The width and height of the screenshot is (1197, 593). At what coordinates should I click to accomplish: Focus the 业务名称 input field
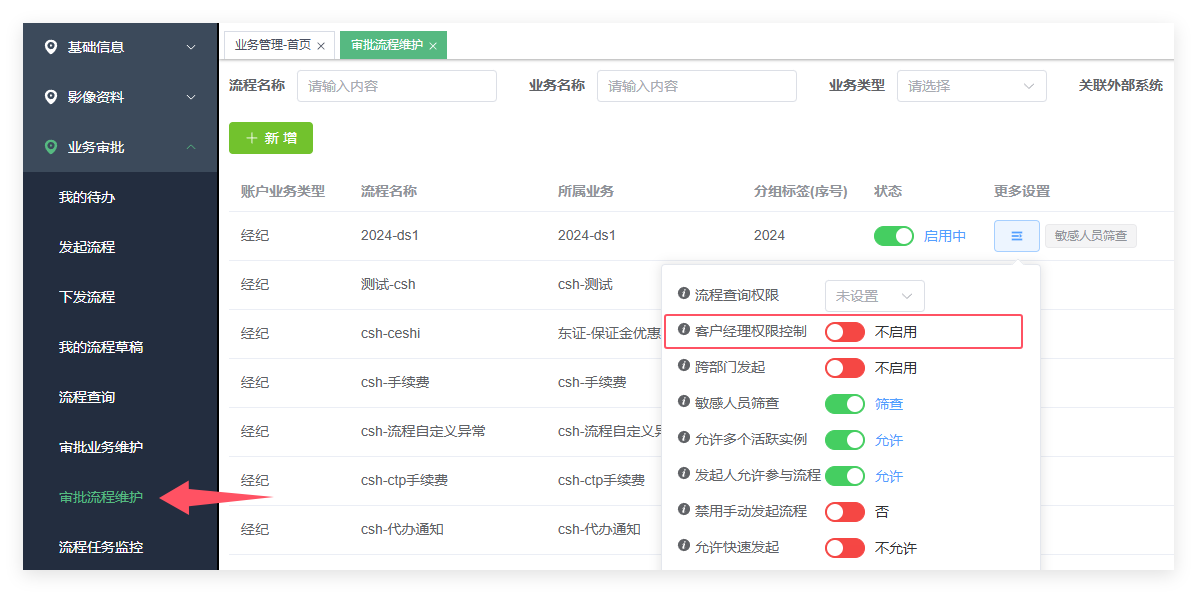[x=697, y=85]
